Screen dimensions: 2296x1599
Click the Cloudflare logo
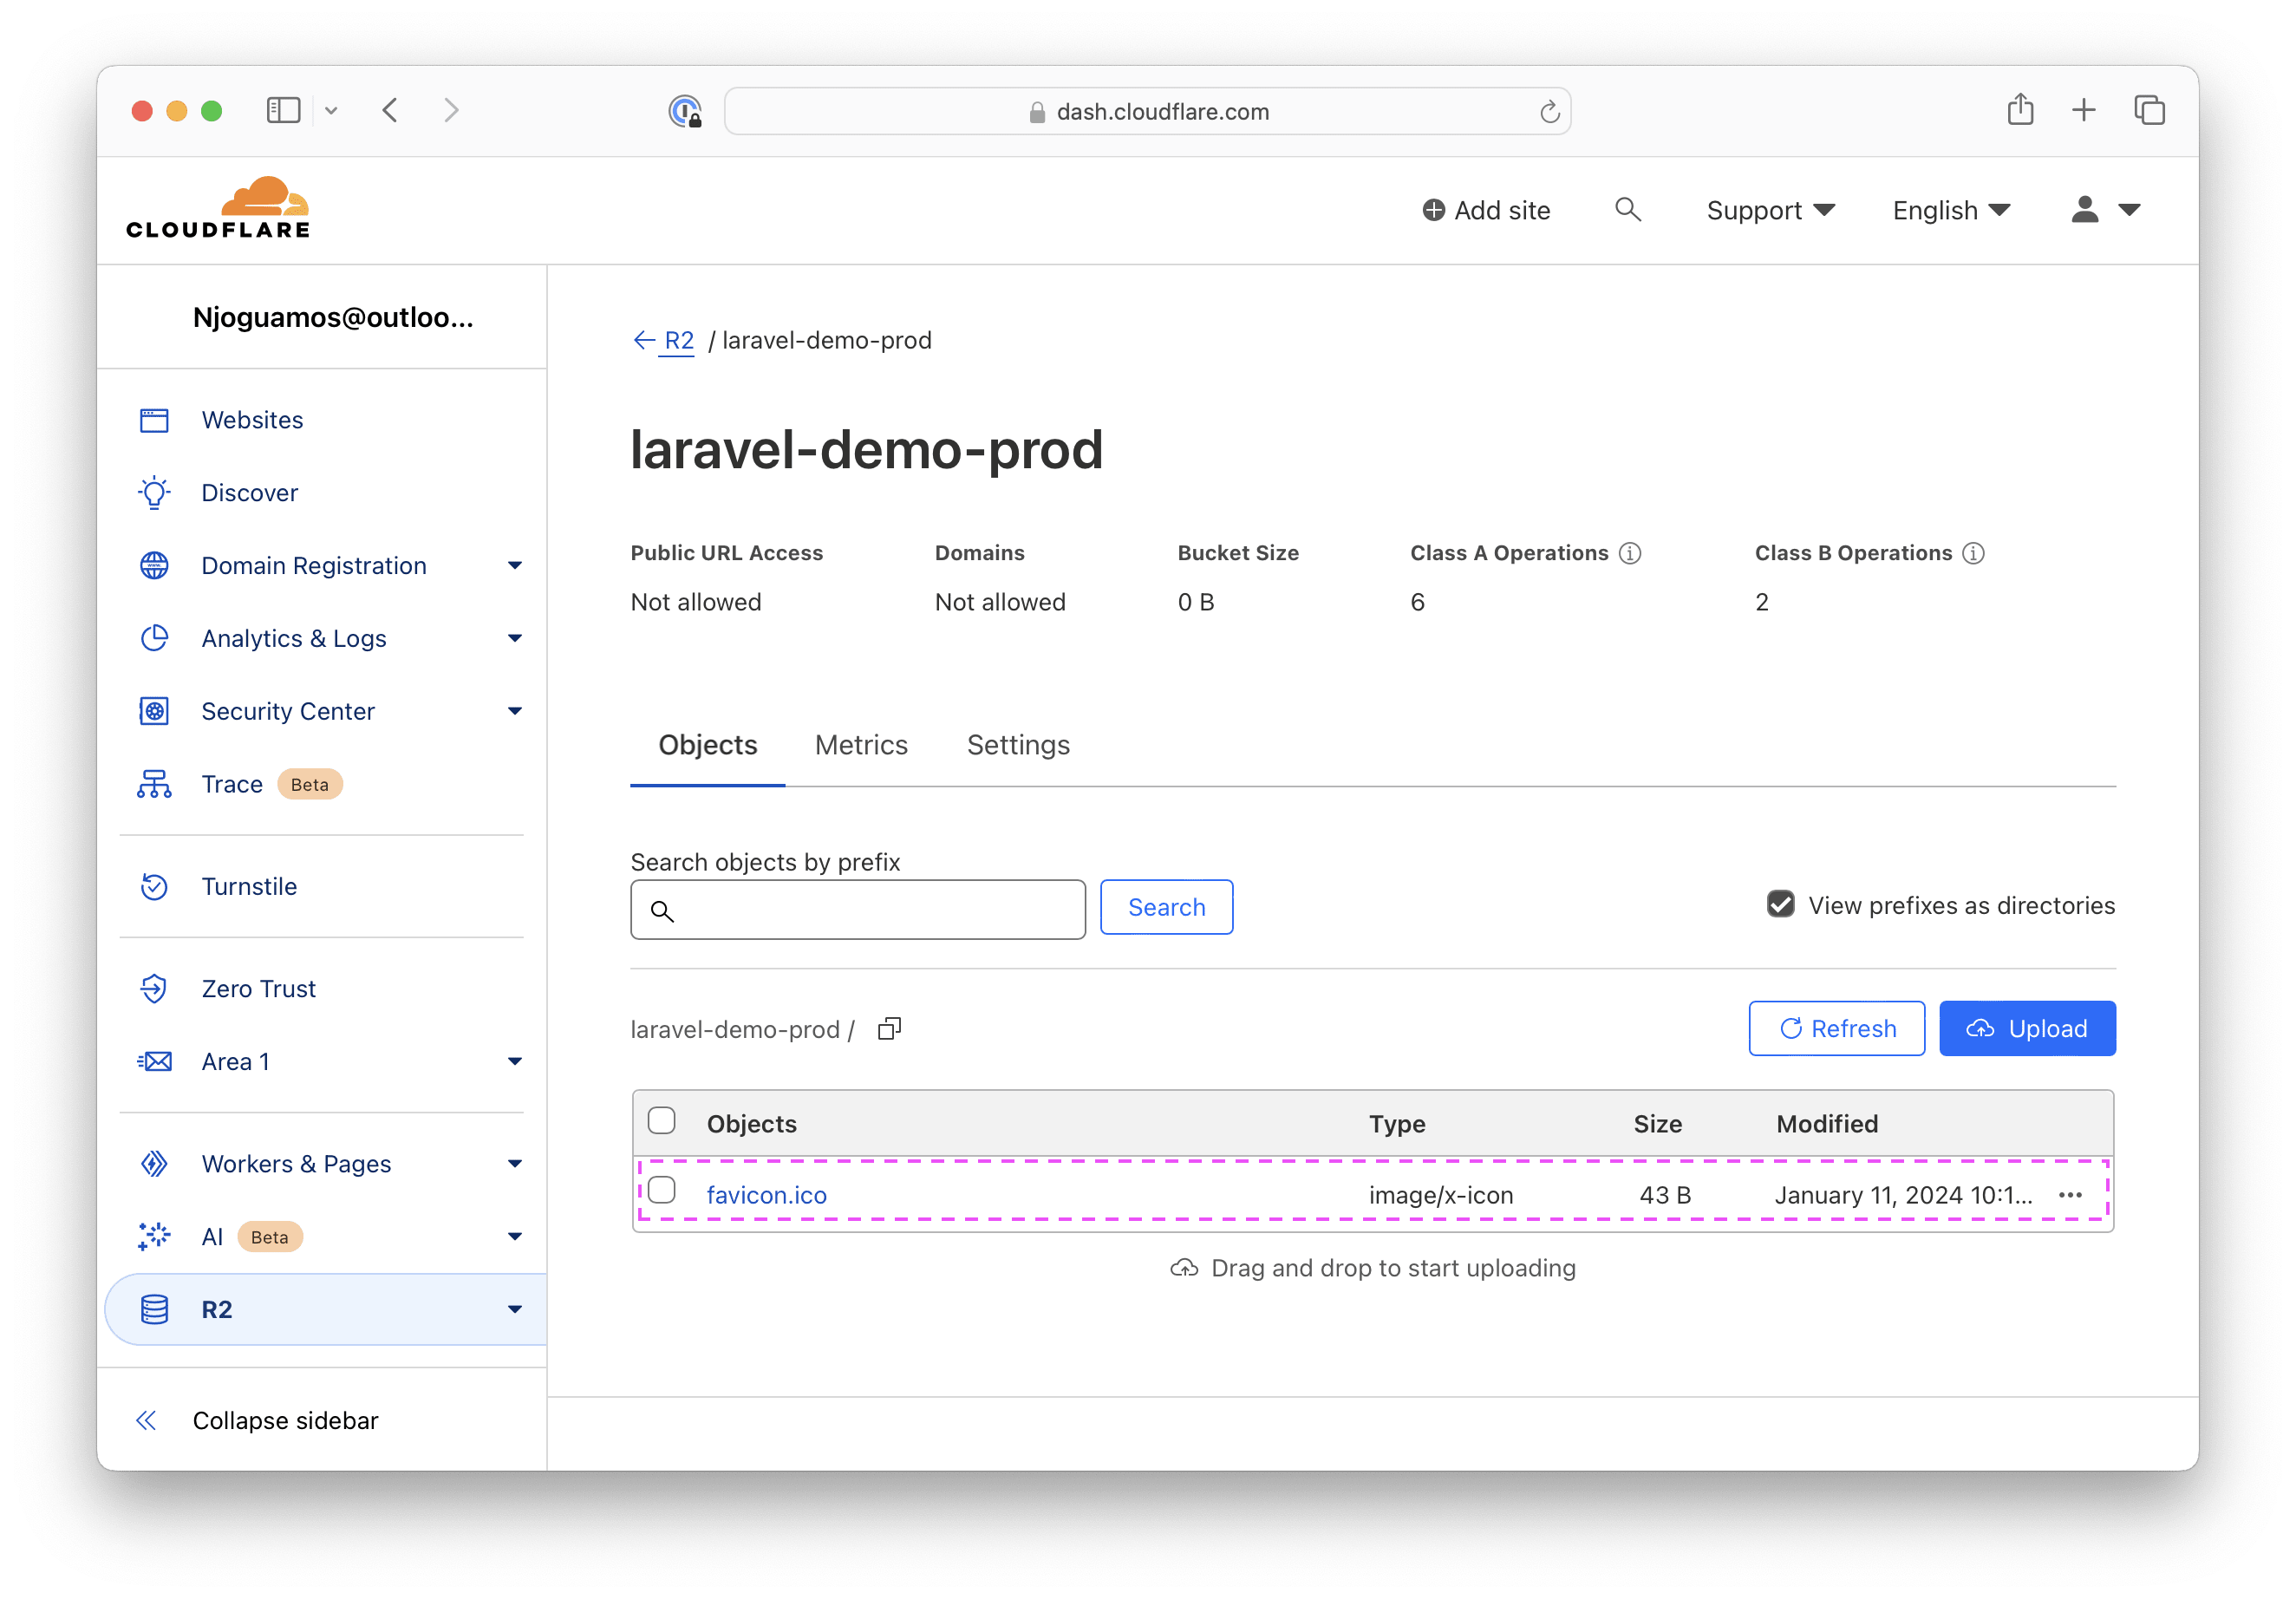(x=218, y=208)
